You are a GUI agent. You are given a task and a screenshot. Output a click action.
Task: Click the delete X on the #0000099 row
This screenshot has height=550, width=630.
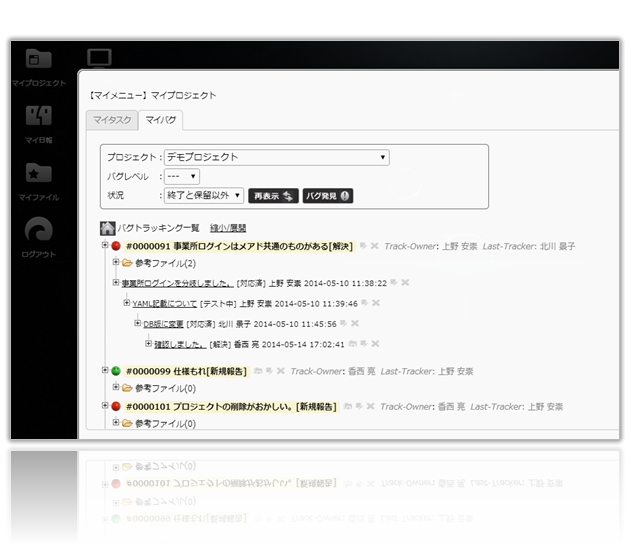[x=281, y=371]
